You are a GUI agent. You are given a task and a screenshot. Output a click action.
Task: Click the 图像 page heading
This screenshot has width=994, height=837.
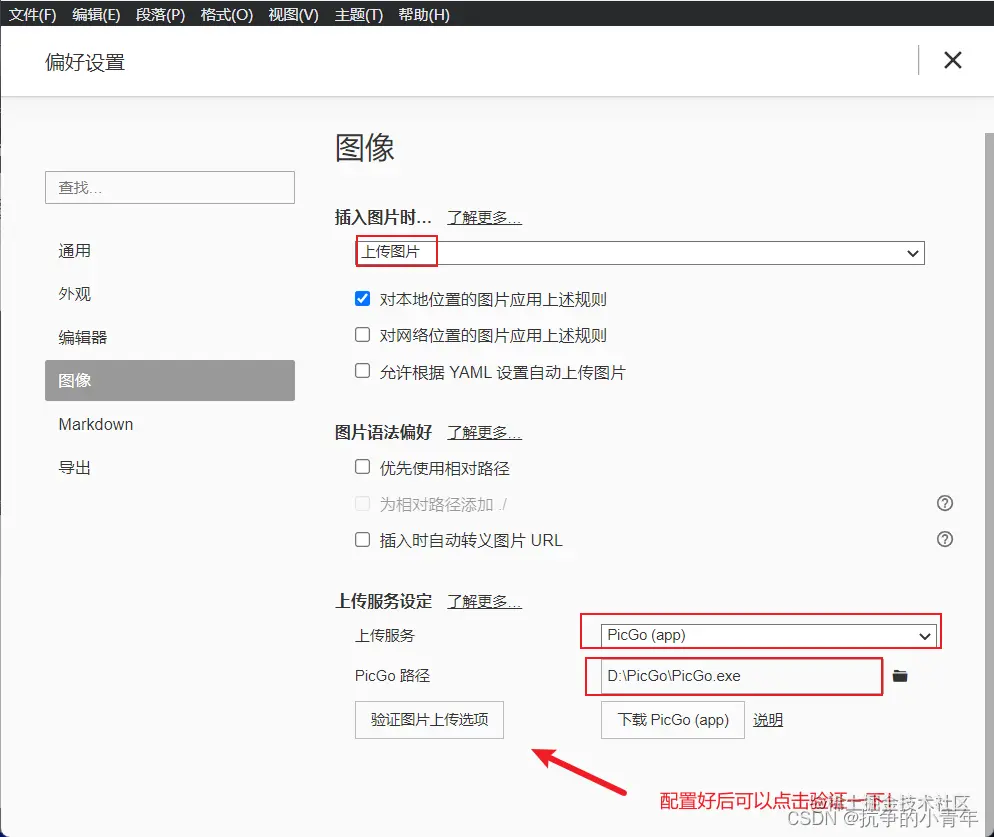pyautogui.click(x=365, y=148)
